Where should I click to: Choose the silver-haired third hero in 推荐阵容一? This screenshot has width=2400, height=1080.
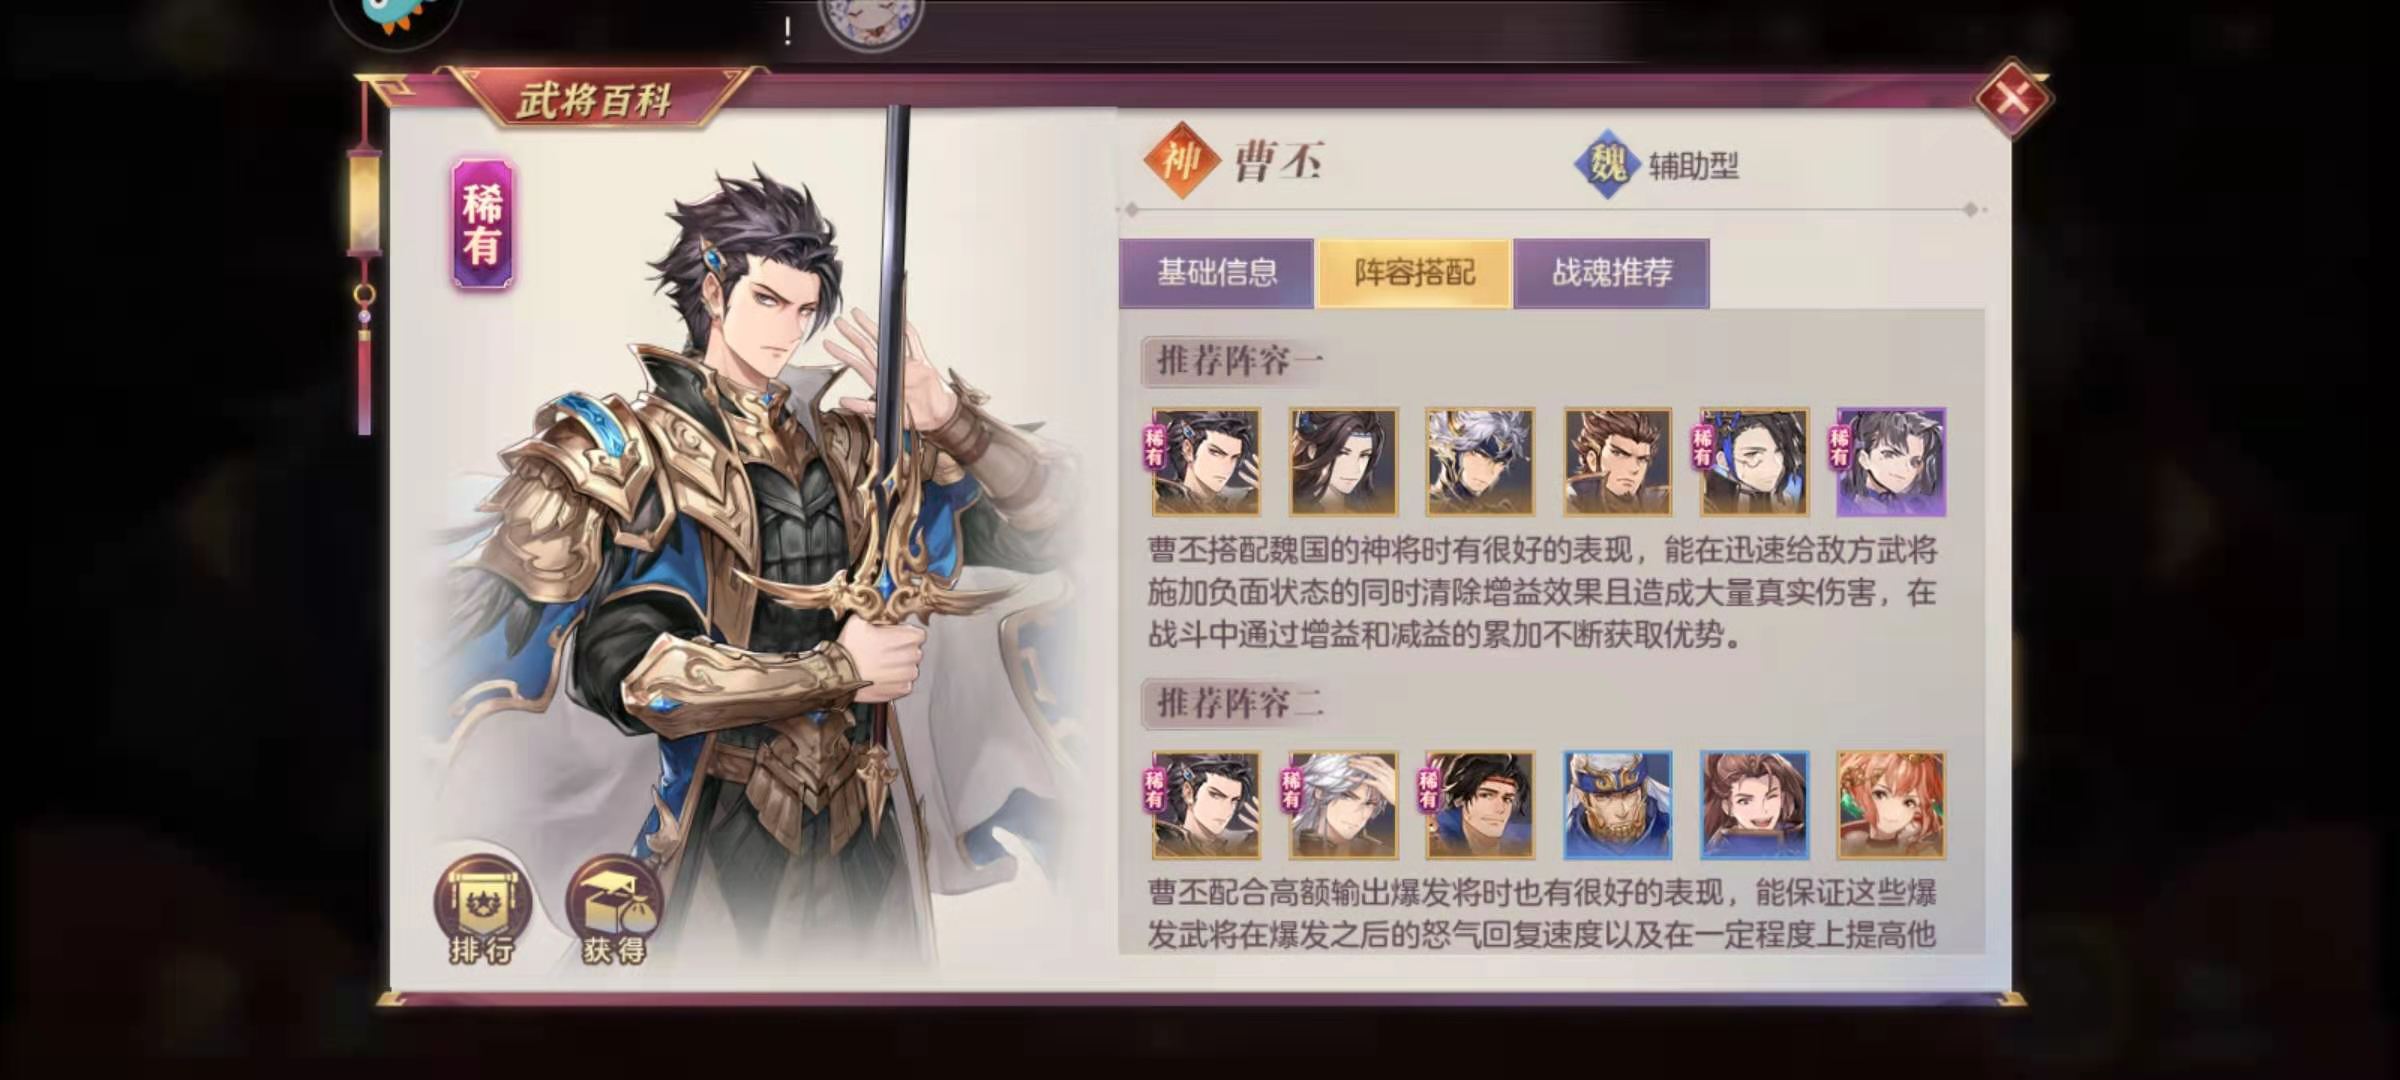point(1480,462)
